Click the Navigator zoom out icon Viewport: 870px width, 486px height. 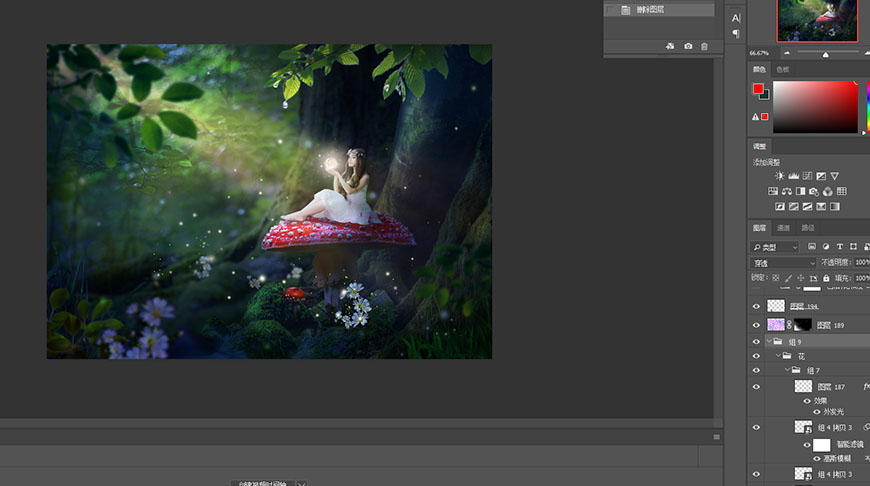(786, 53)
